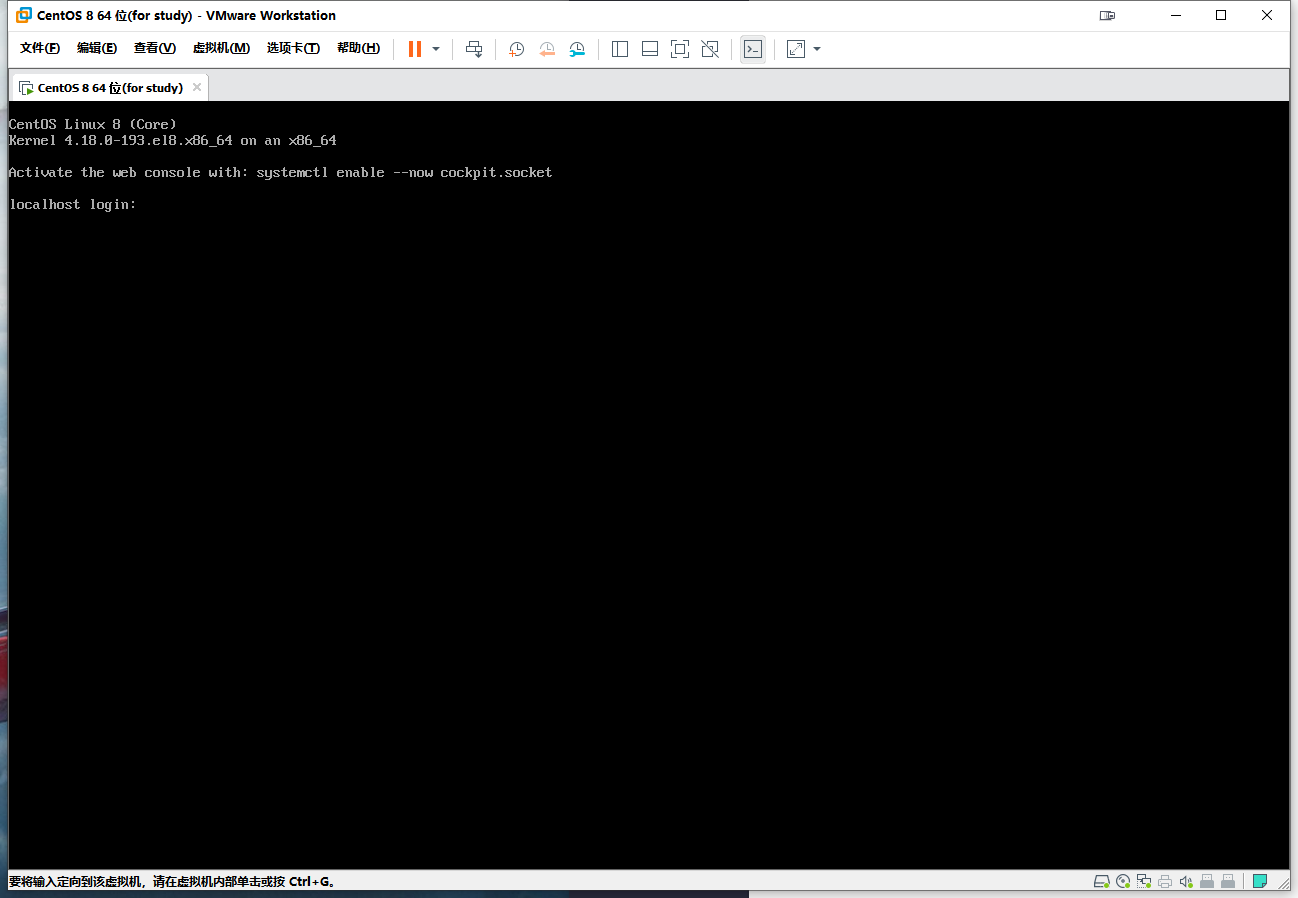Take a snapshot of this virtual machine
Image resolution: width=1298 pixels, height=898 pixels.
click(517, 49)
